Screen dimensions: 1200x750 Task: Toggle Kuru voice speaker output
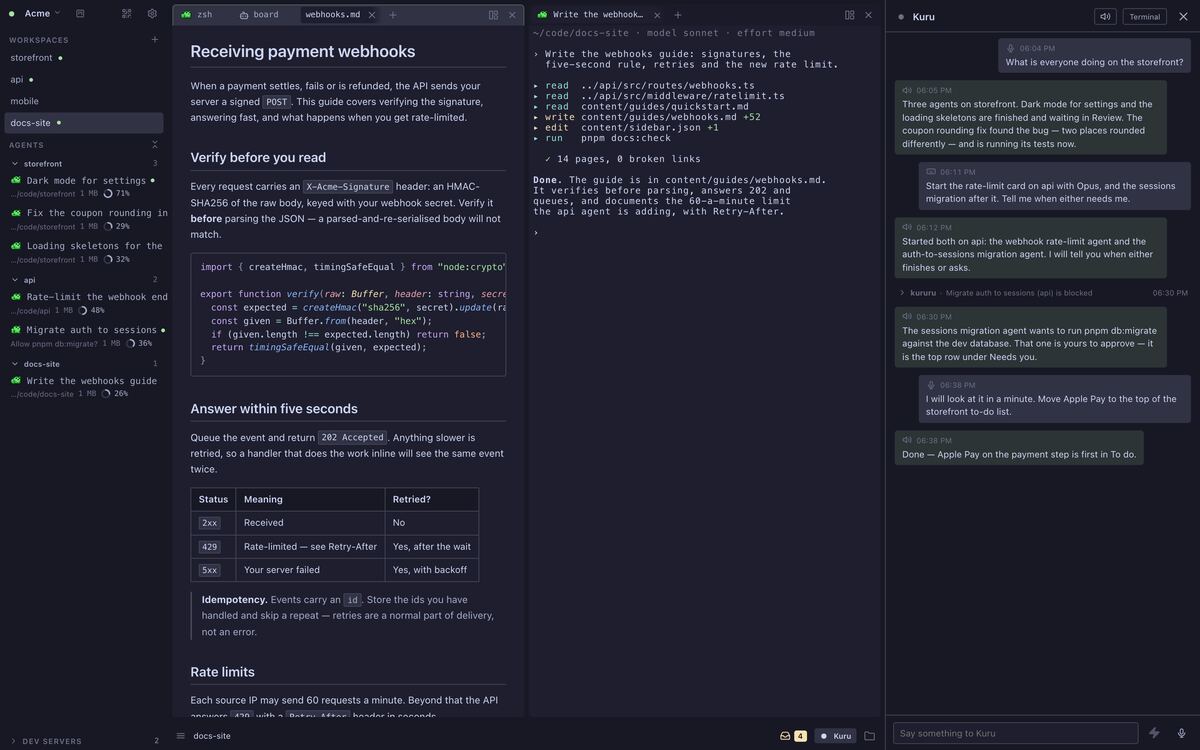[x=1105, y=16]
